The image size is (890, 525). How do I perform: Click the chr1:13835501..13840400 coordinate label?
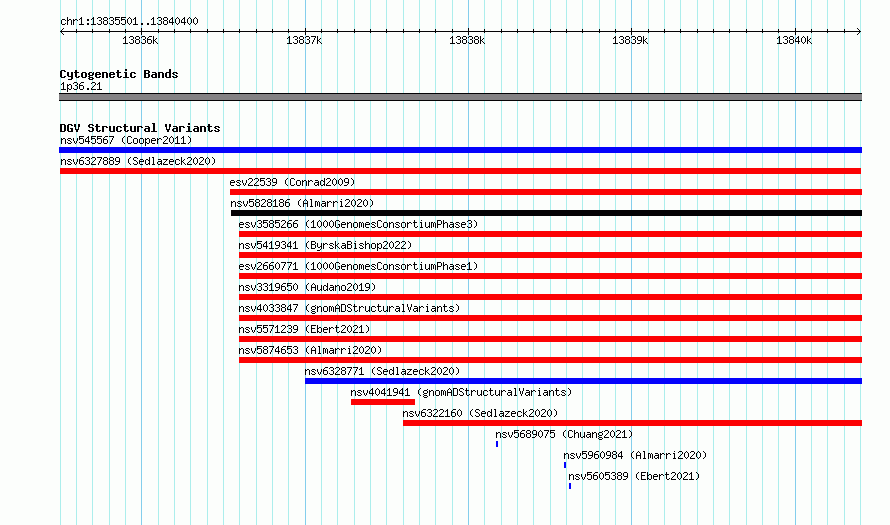coord(129,21)
